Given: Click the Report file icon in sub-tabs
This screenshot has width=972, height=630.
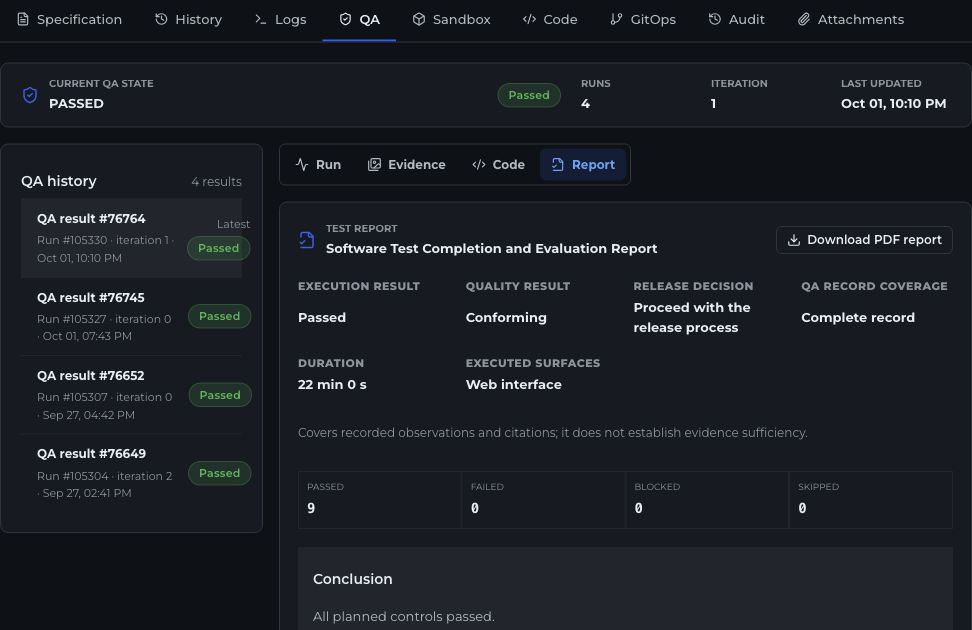Looking at the screenshot, I should [558, 164].
